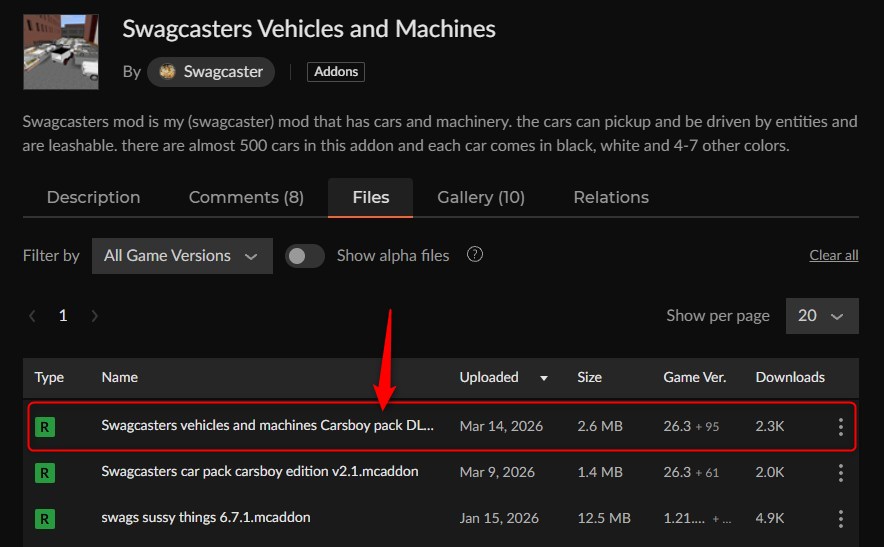Open Swagcaster author profile
This screenshot has height=547, width=884.
tap(211, 72)
